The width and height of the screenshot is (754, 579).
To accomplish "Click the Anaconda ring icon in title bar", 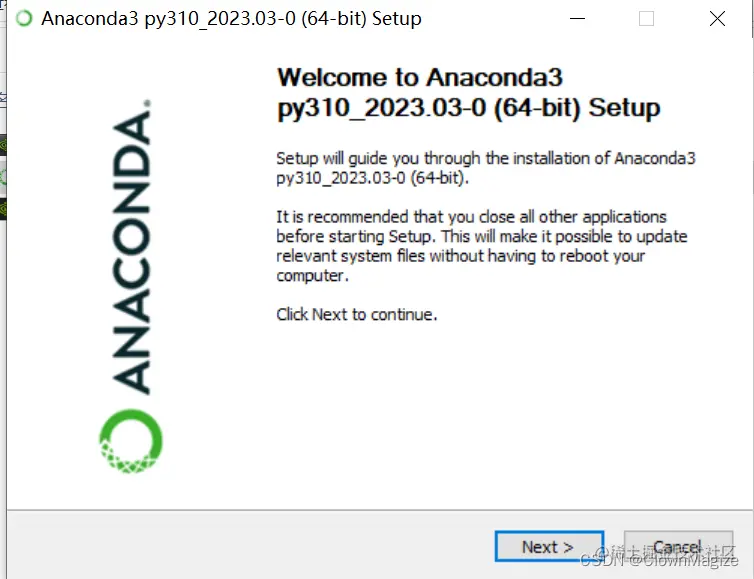I will click(x=24, y=18).
